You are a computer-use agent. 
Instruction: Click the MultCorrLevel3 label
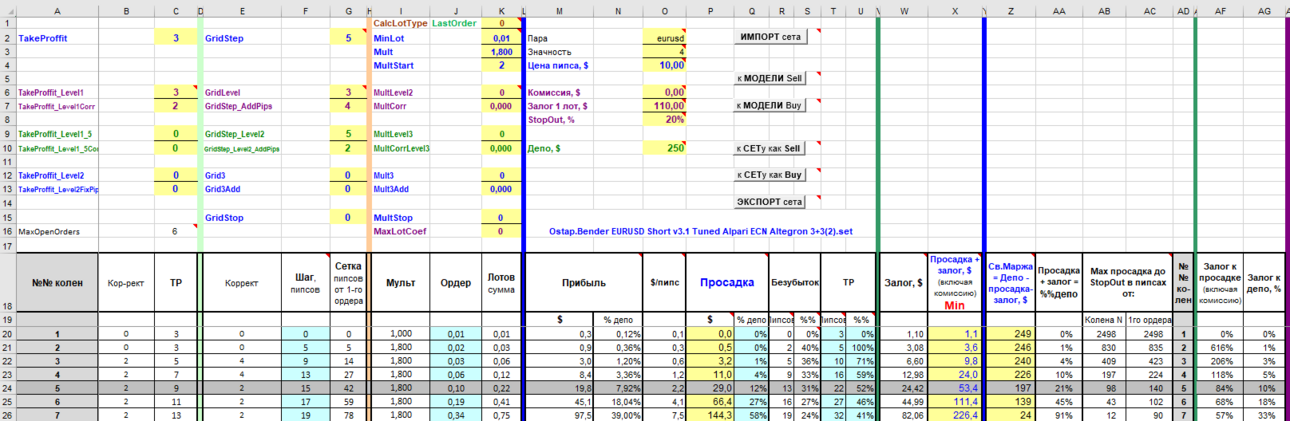pyautogui.click(x=402, y=148)
